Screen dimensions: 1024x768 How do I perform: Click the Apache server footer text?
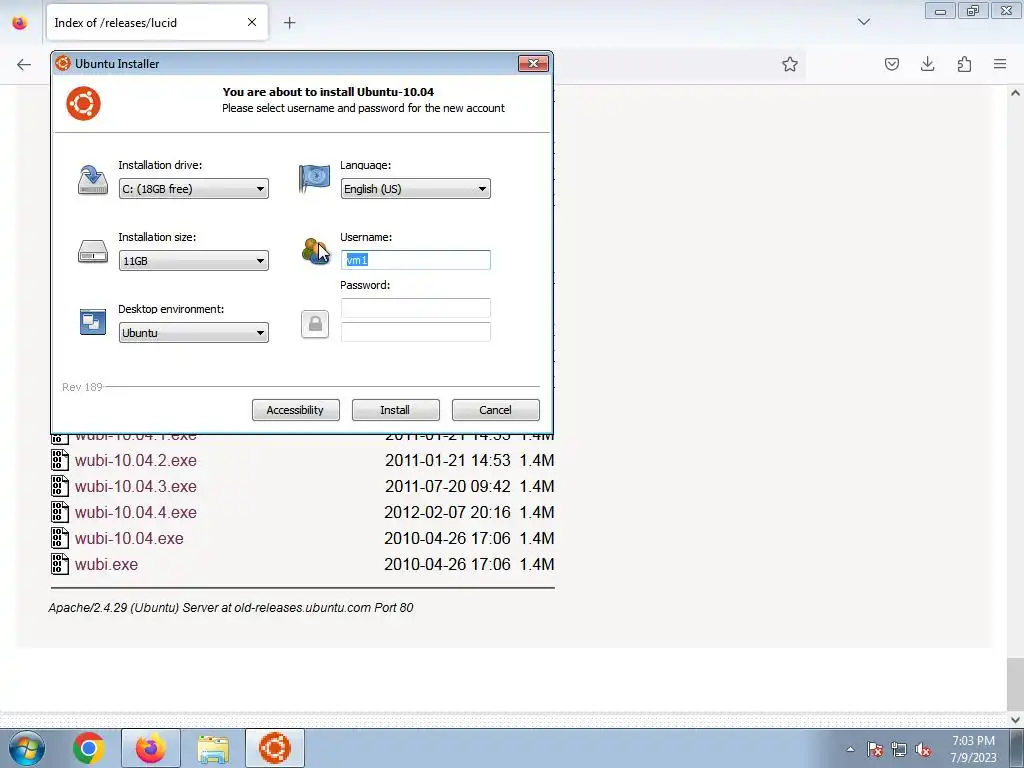pos(231,607)
